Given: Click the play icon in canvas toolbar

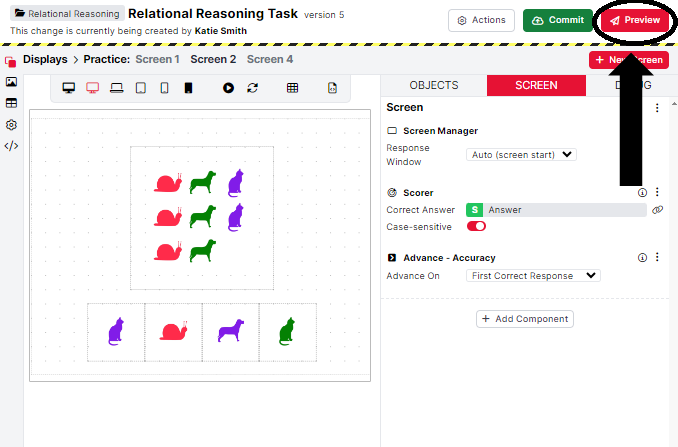Looking at the screenshot, I should tap(228, 88).
